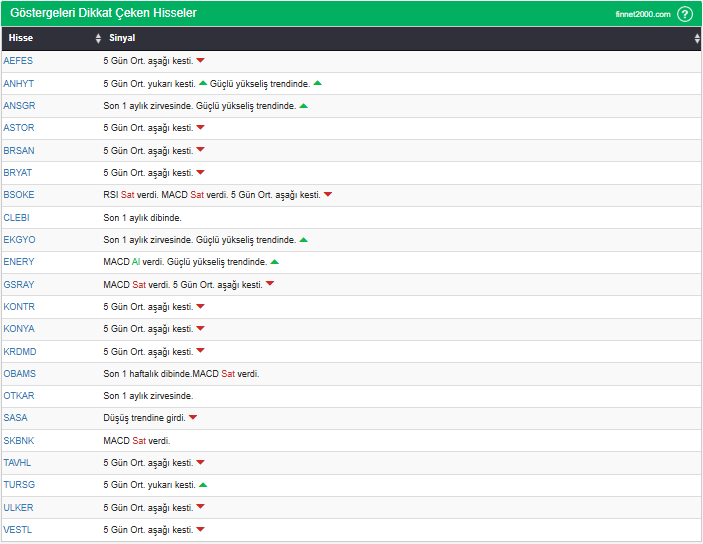Screen dimensions: 703x544
Task: Select 'MACD Al verdi.' signal in ENERY row
Action: (134, 262)
